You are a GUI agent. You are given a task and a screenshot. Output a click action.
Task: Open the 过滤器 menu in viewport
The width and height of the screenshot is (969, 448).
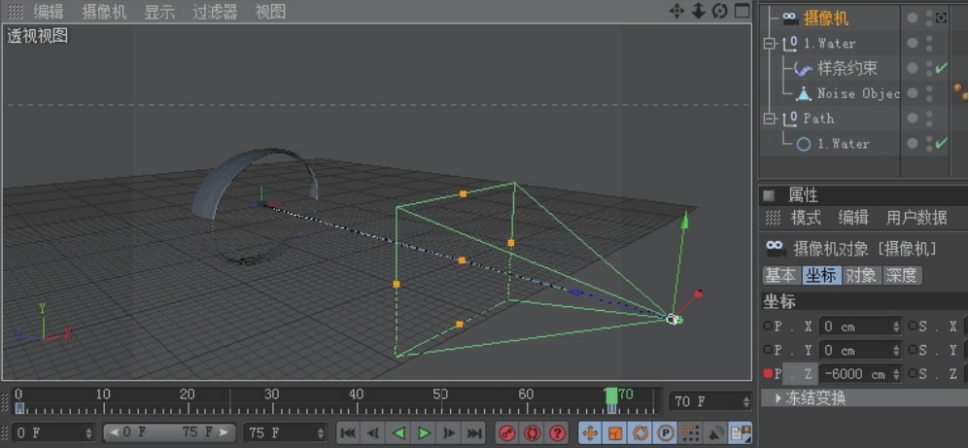tap(215, 12)
